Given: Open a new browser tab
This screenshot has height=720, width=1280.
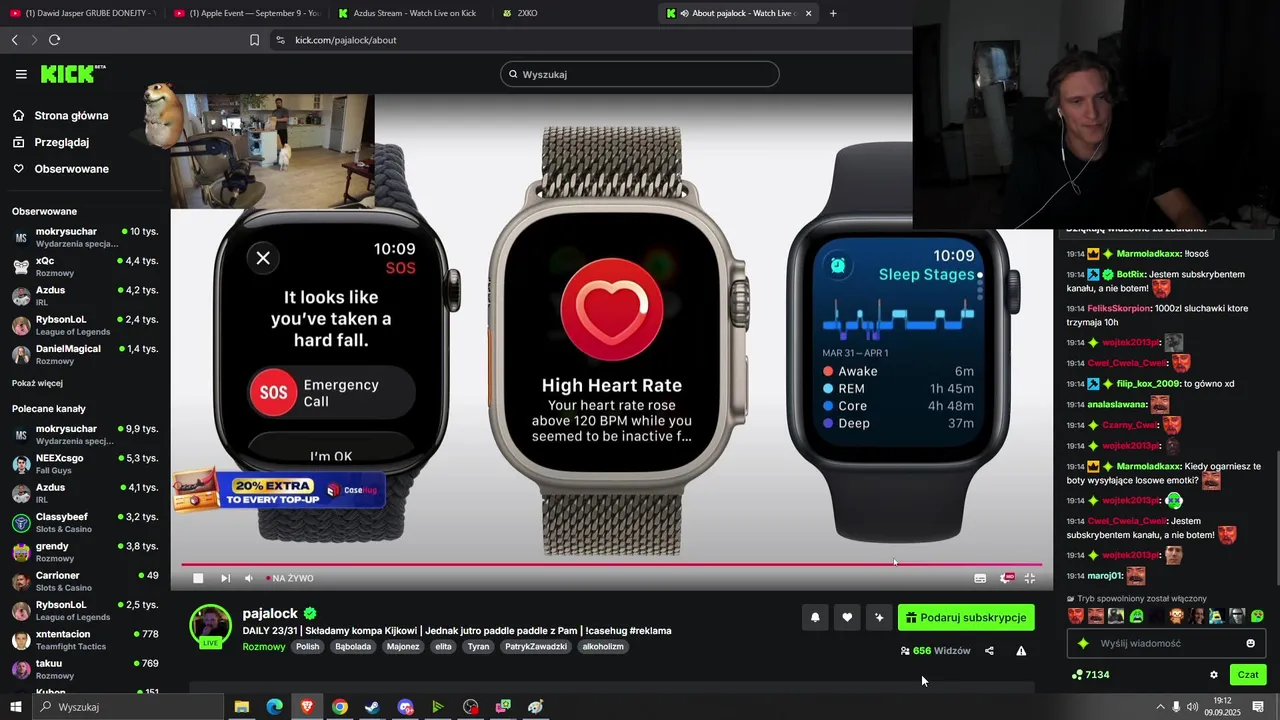Looking at the screenshot, I should click(x=833, y=13).
